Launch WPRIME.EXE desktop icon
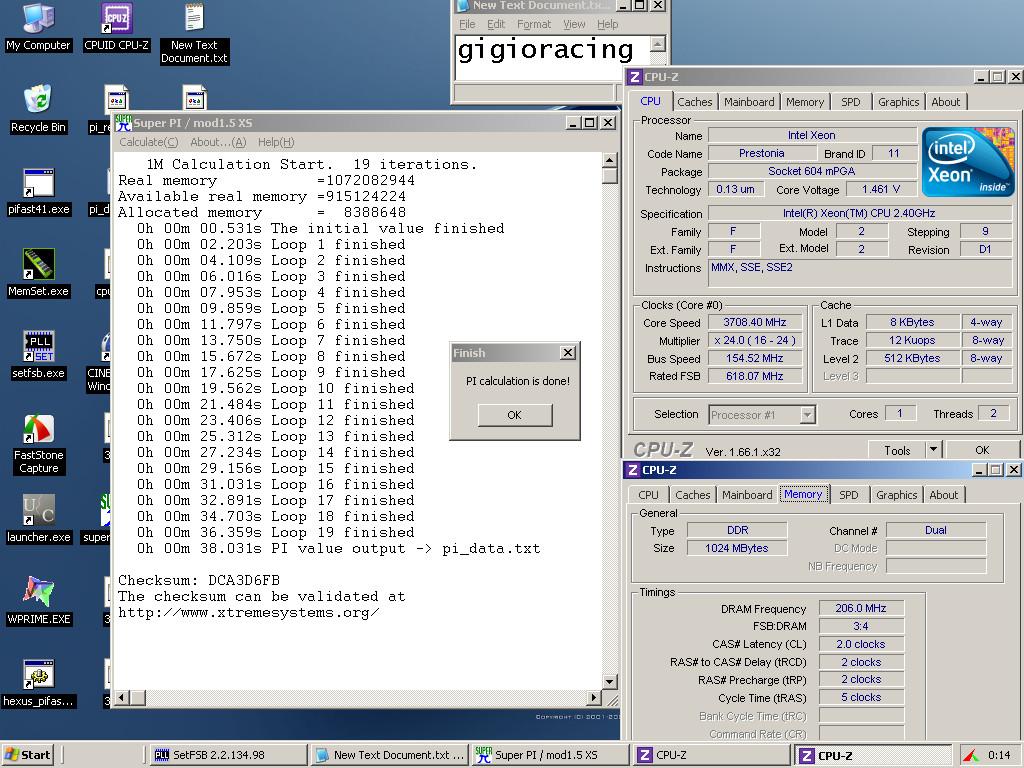 pos(38,601)
